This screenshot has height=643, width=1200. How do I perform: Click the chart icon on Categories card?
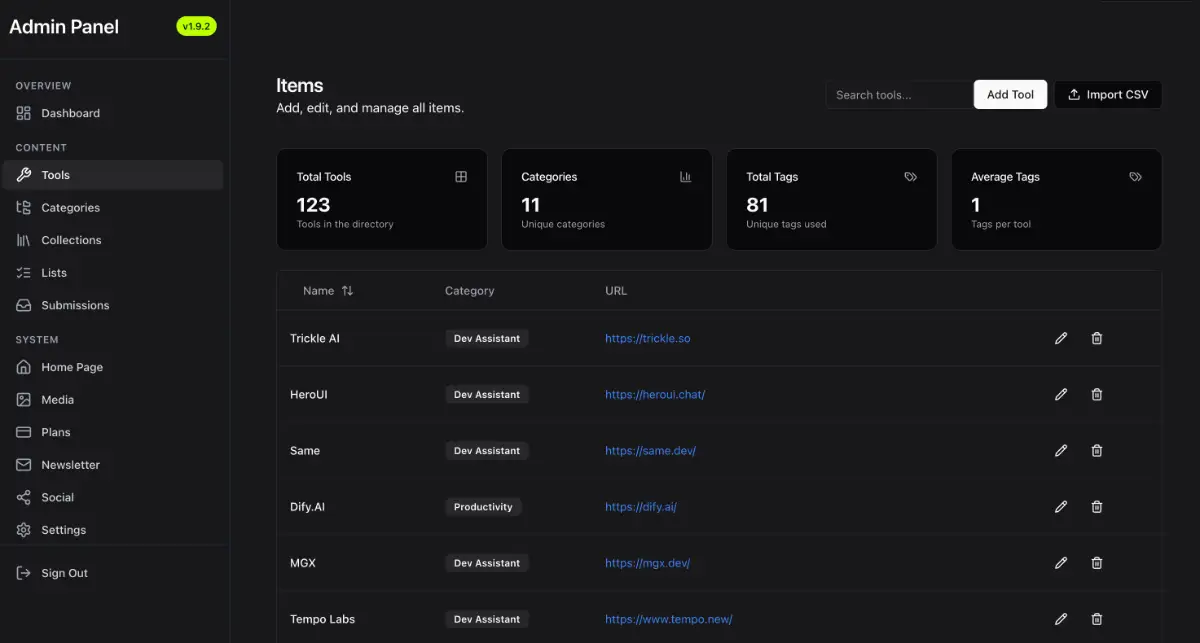click(685, 177)
